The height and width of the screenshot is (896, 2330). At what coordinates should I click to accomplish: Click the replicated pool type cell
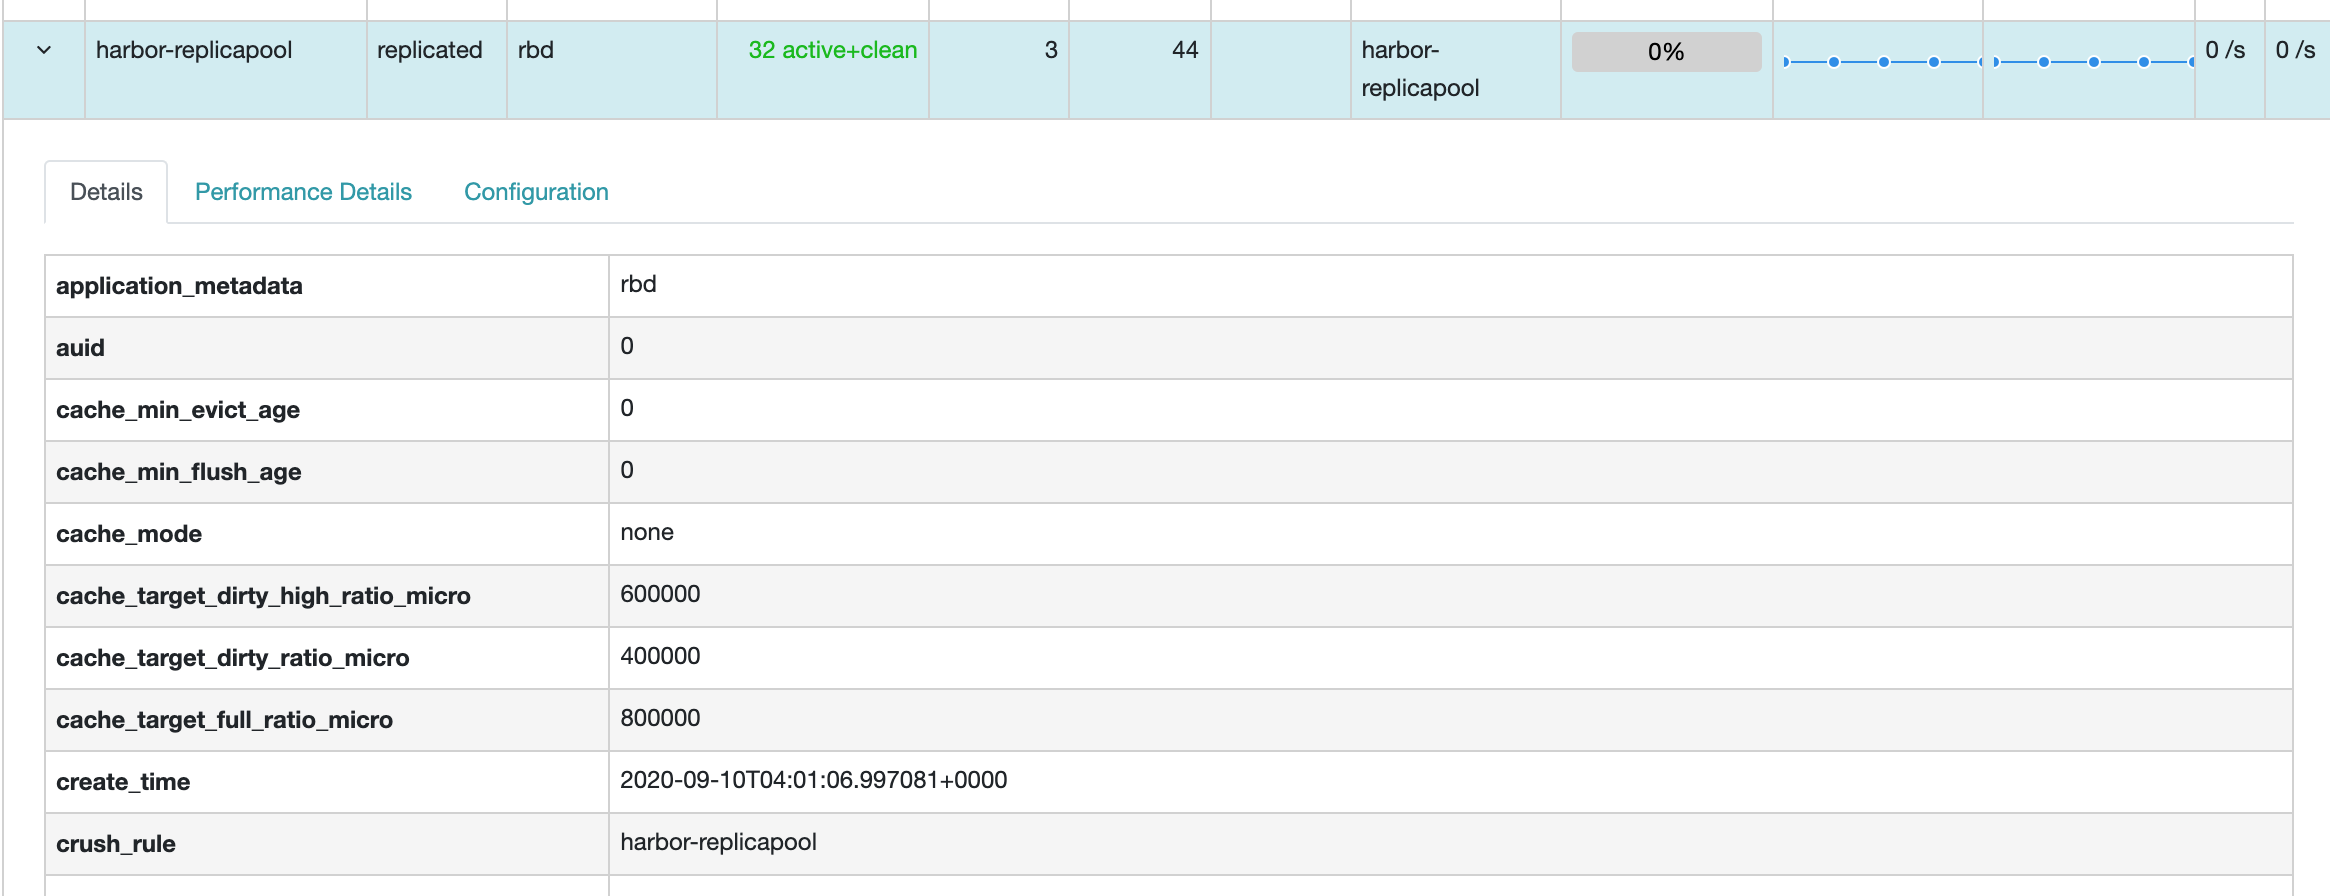[429, 50]
